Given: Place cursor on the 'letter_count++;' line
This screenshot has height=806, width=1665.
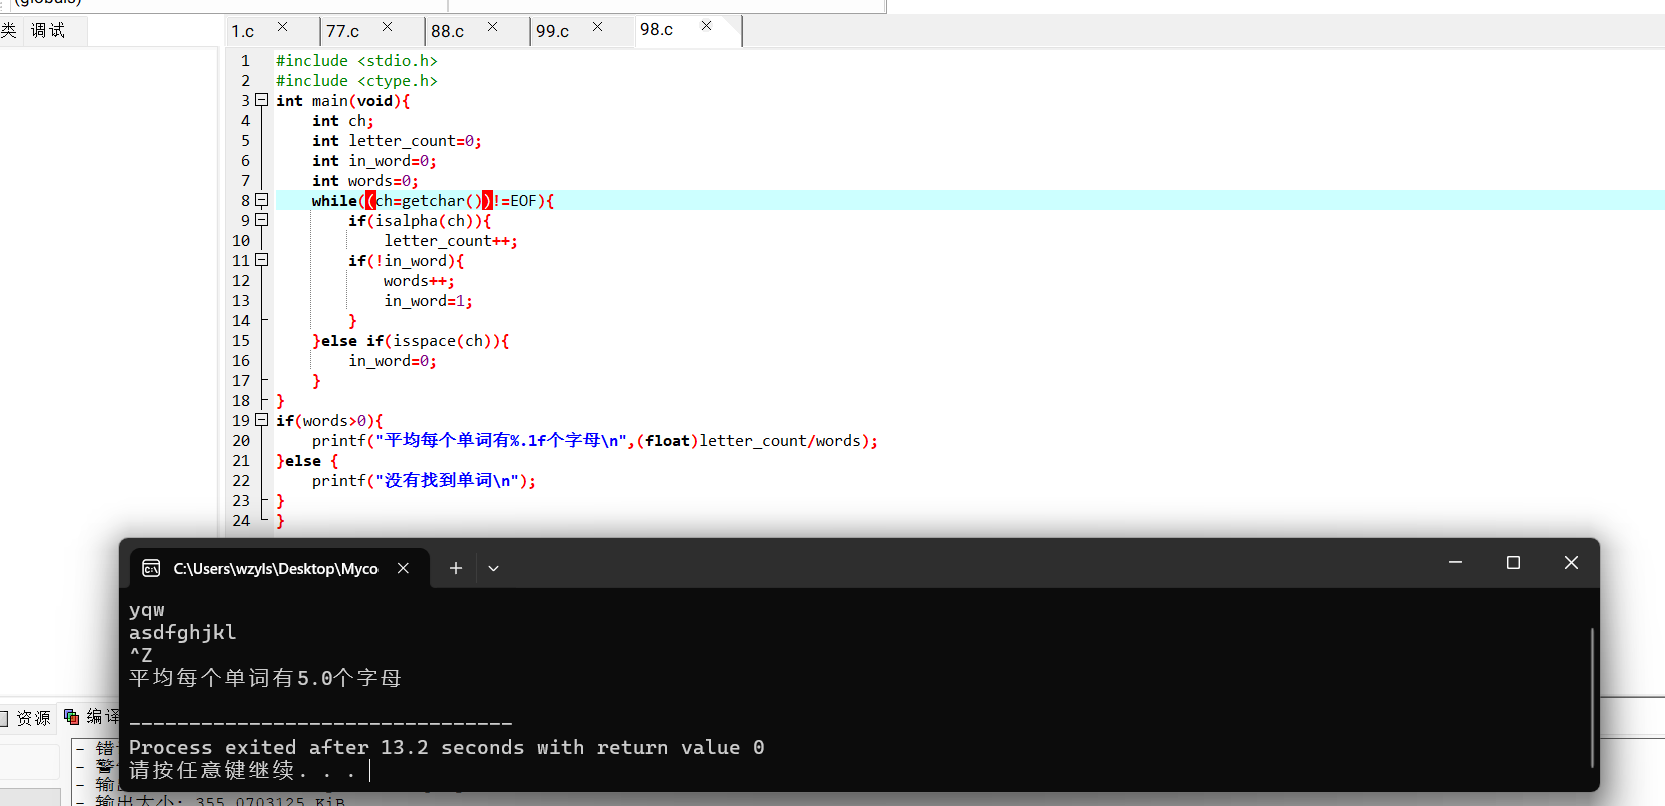Looking at the screenshot, I should click(x=451, y=240).
